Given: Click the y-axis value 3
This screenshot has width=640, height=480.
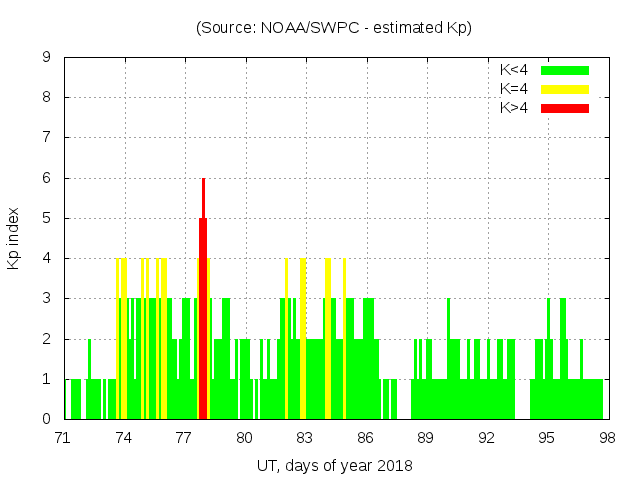Looking at the screenshot, I should coord(46,298).
